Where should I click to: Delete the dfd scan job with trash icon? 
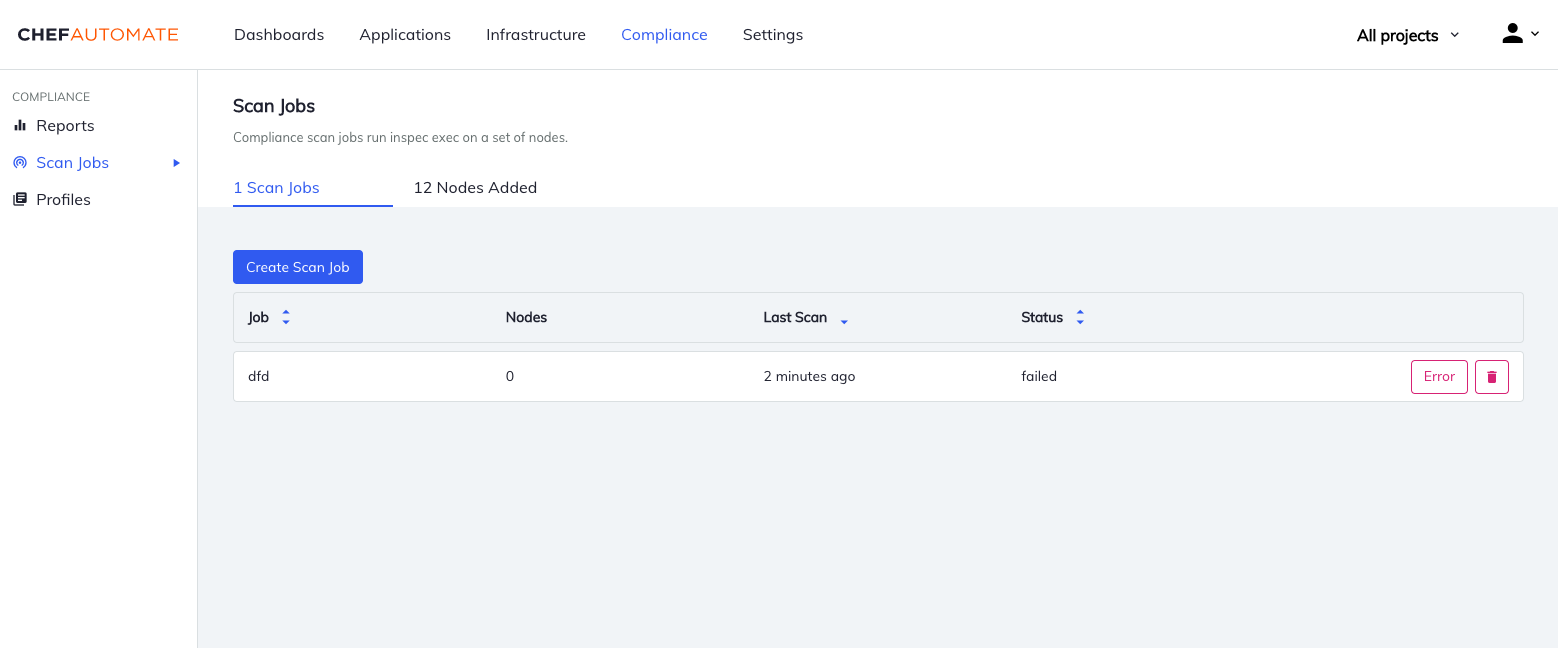click(x=1491, y=376)
